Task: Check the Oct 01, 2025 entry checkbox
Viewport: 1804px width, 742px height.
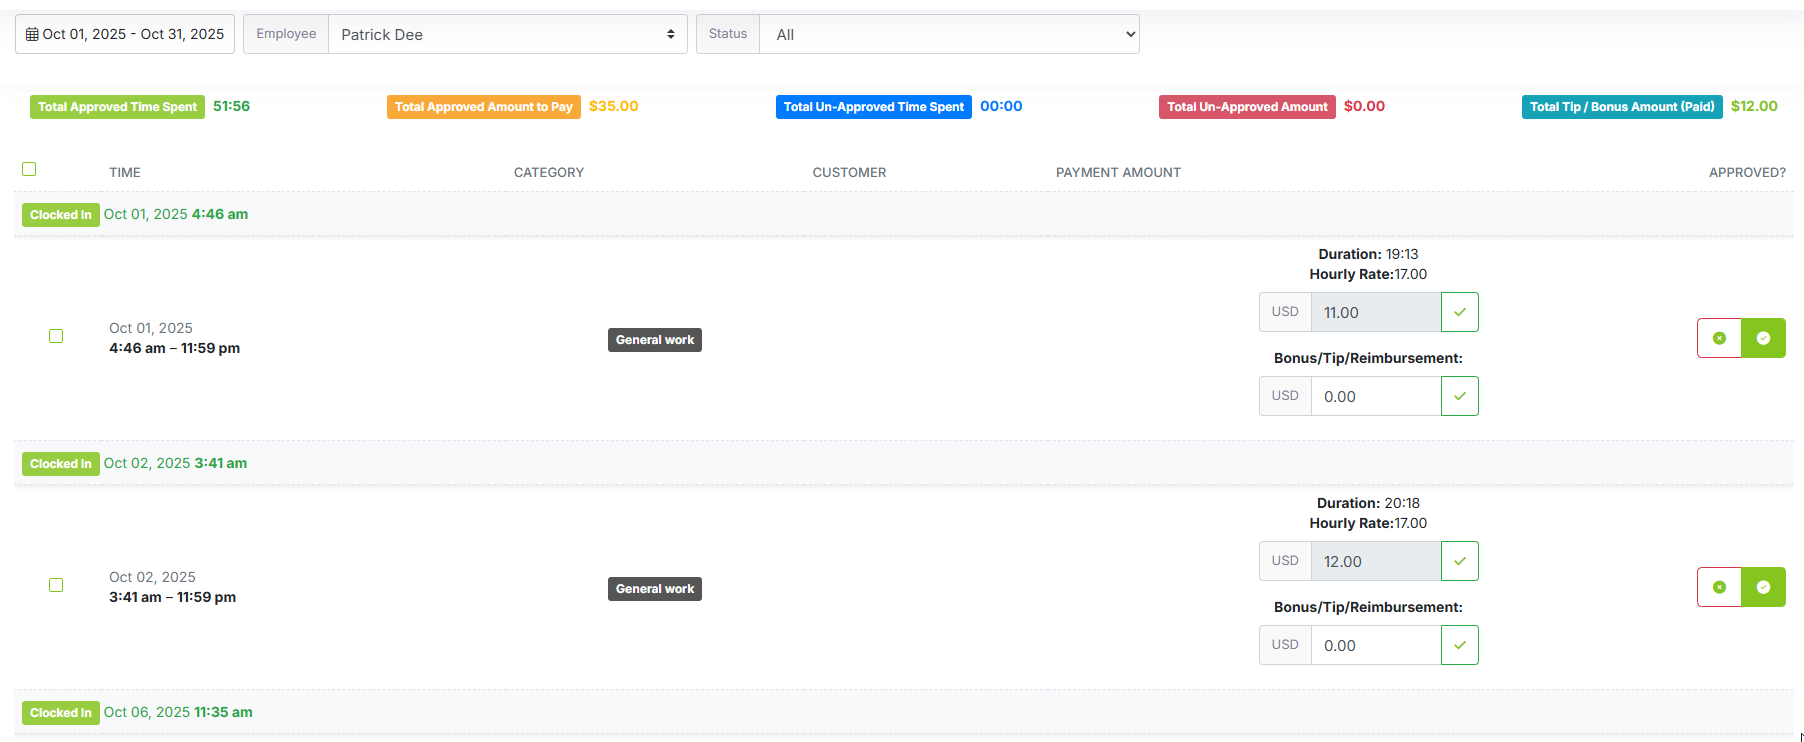Action: 56,336
